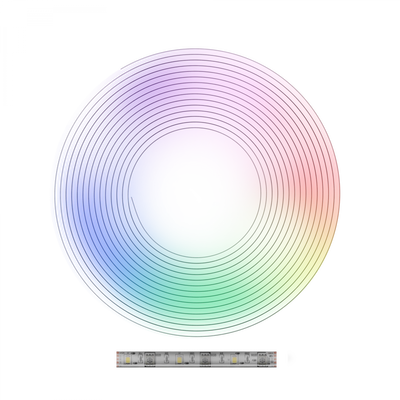Click the faint white strip end at far right
400x400 pixels.
pyautogui.click(x=290, y=359)
